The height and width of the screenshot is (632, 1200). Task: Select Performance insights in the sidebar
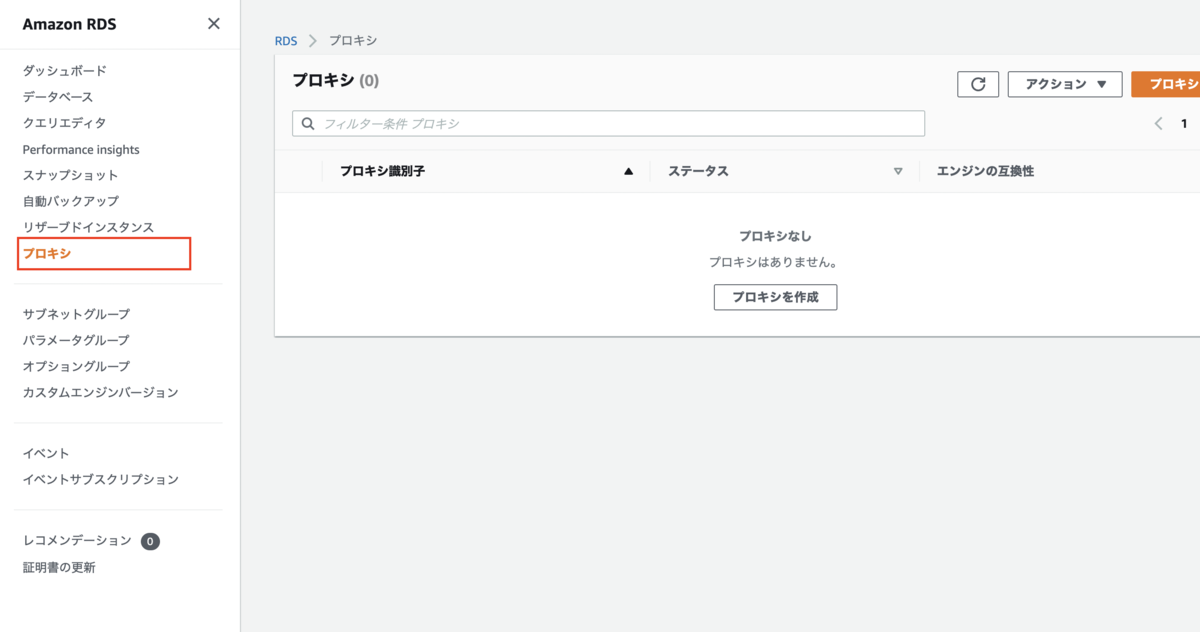(x=80, y=148)
